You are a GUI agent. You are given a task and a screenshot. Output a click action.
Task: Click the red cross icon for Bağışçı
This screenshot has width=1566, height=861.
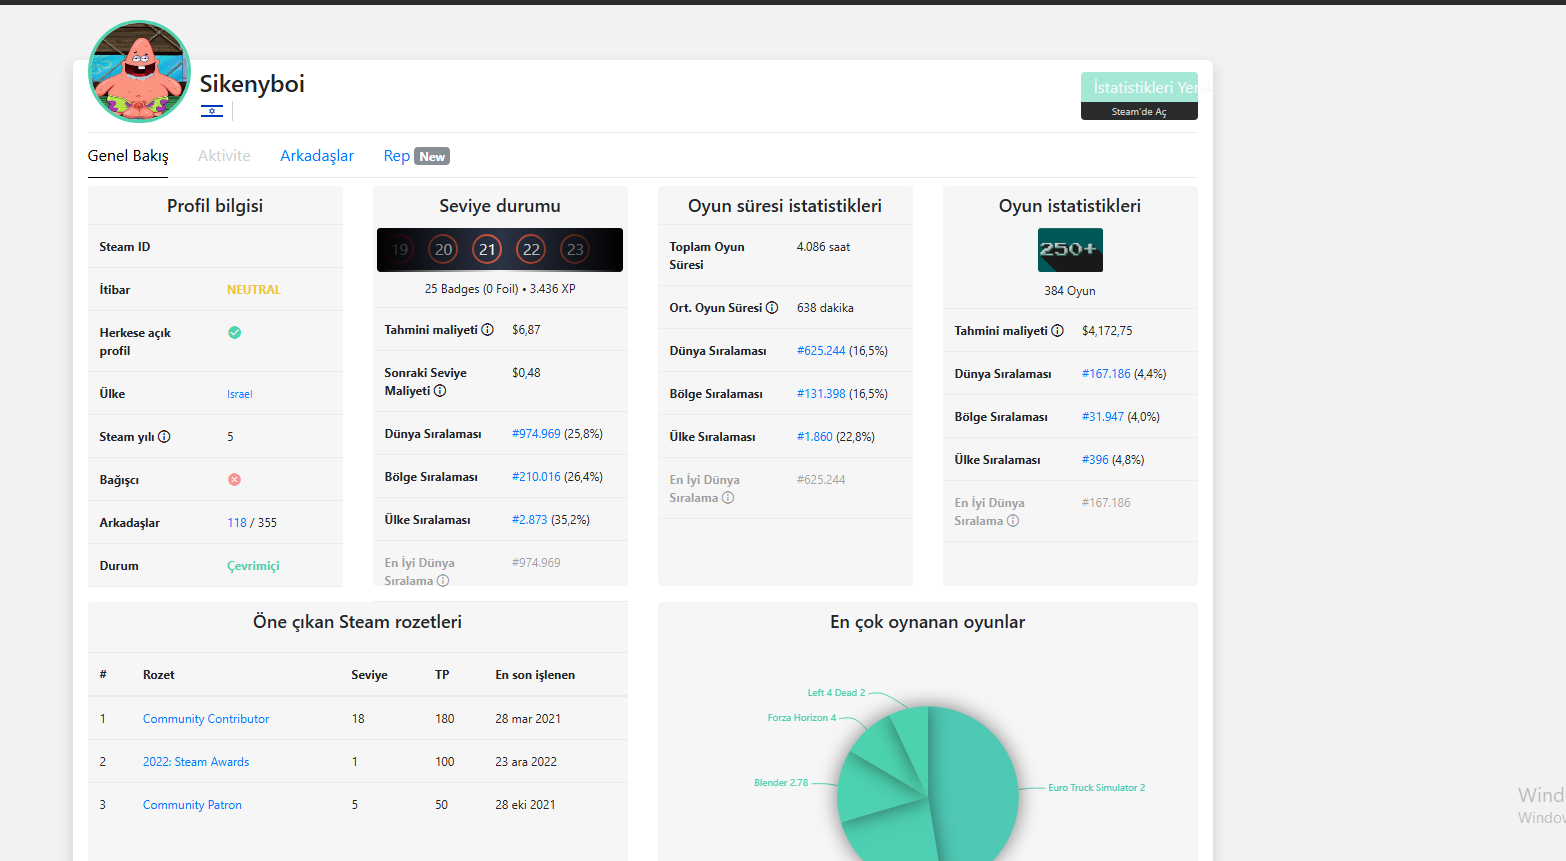click(234, 480)
